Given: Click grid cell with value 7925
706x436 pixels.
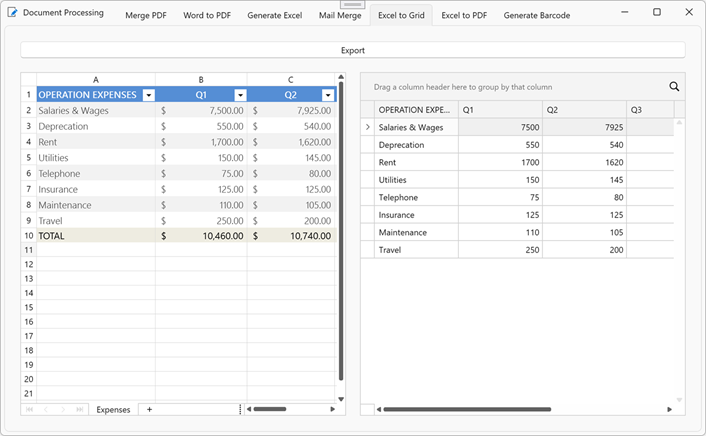Looking at the screenshot, I should tap(584, 127).
